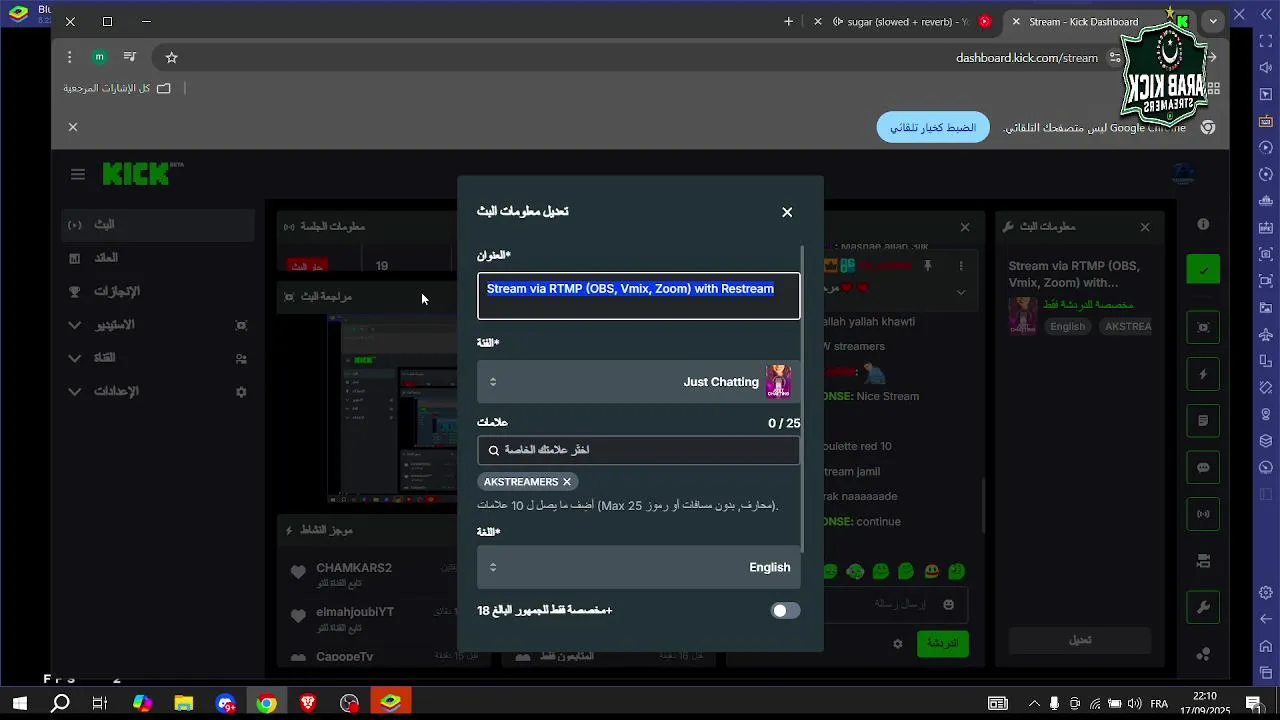Toggle the session broadcast widget icon
1280x720 pixels.
click(1203, 514)
